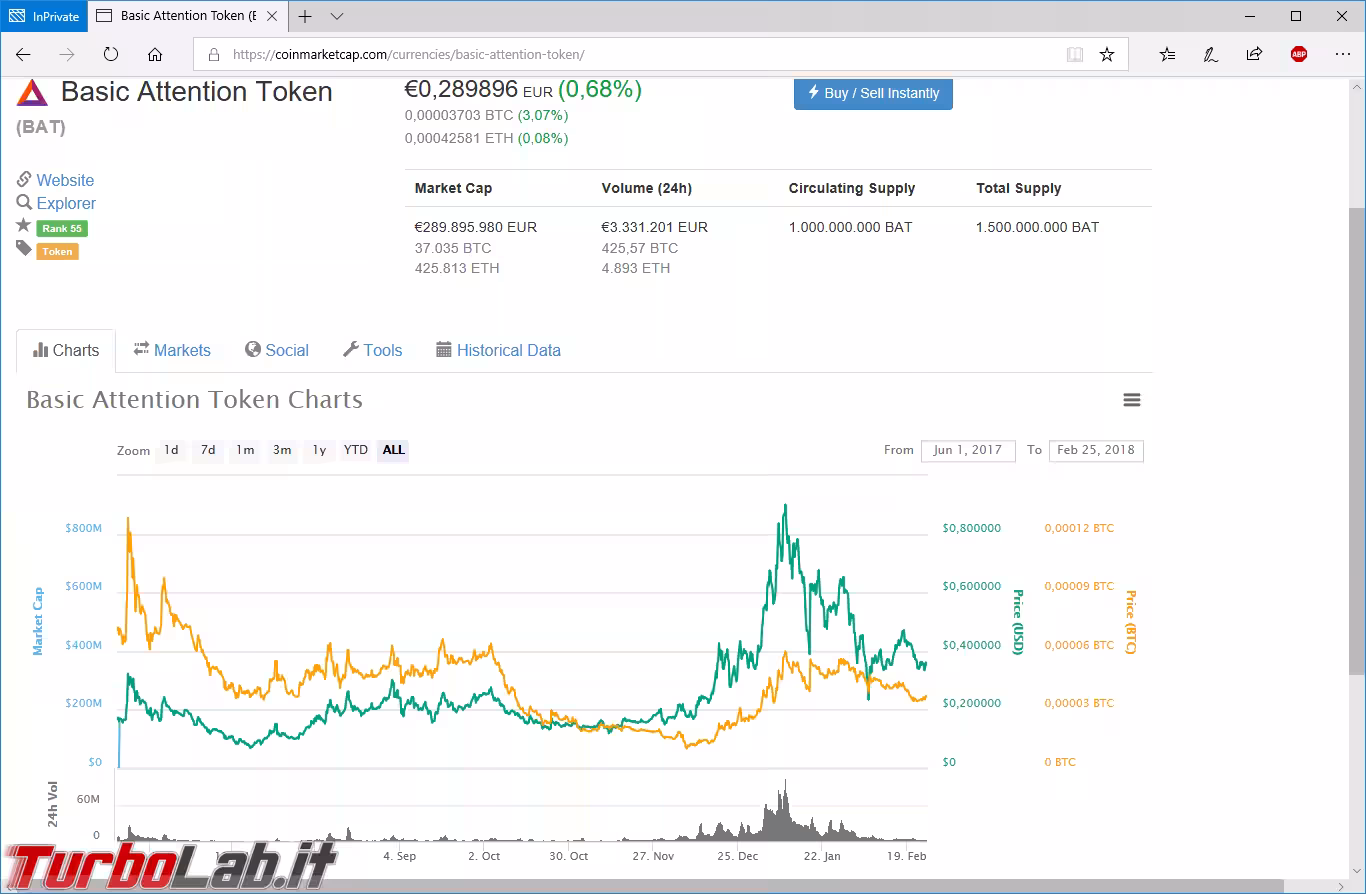Select the YTD zoom range
The image size is (1366, 894).
[356, 450]
